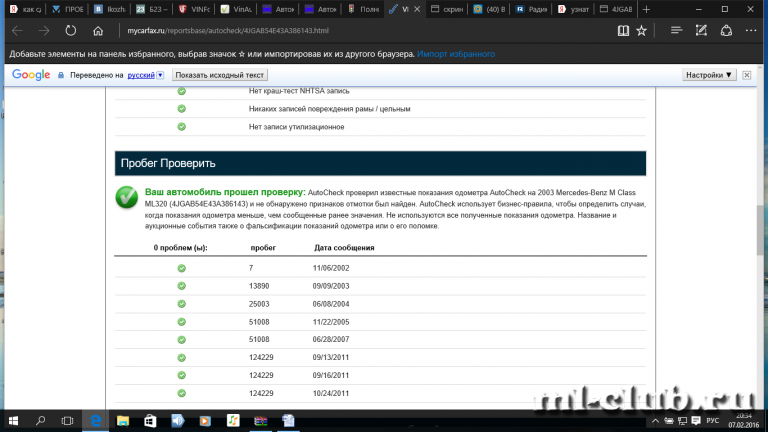This screenshot has width=768, height=432.
Task: Switch to the '623 –' tab
Action: 152,9
